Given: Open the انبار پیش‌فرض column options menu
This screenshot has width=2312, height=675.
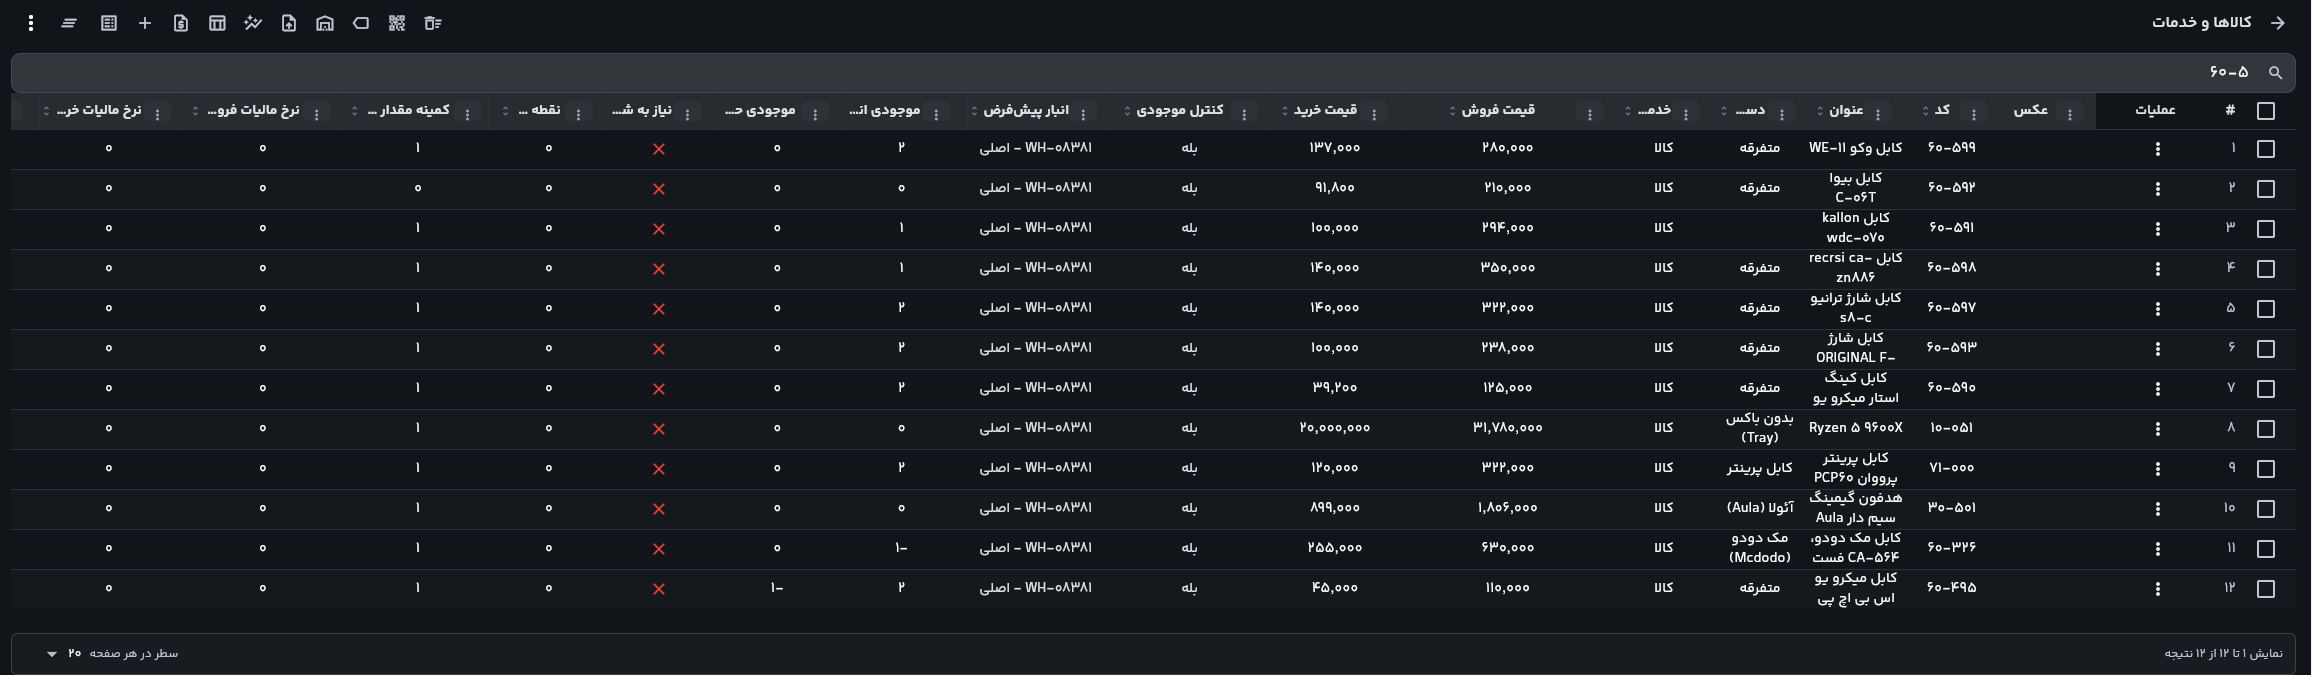Looking at the screenshot, I should [1082, 115].
